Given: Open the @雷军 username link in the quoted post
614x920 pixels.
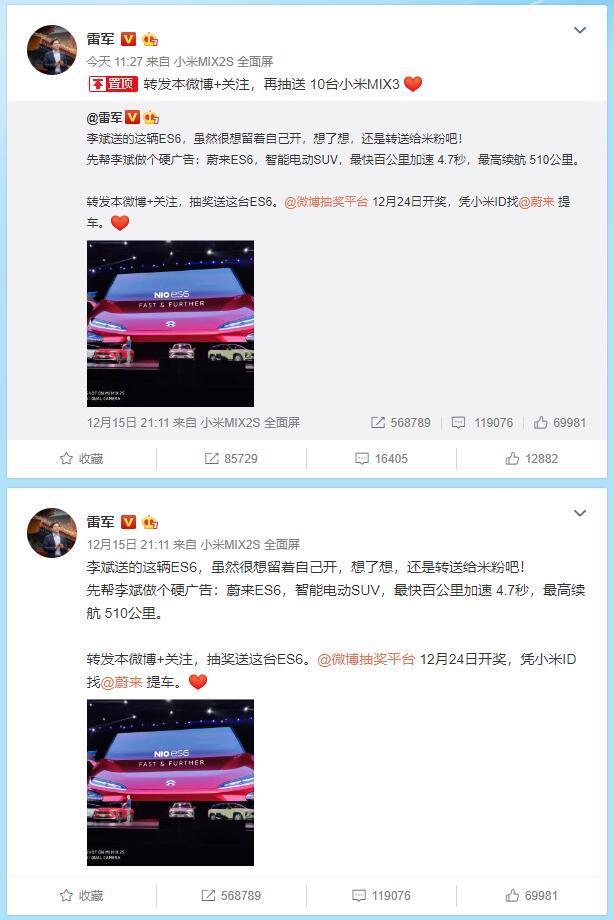Looking at the screenshot, I should (x=104, y=117).
